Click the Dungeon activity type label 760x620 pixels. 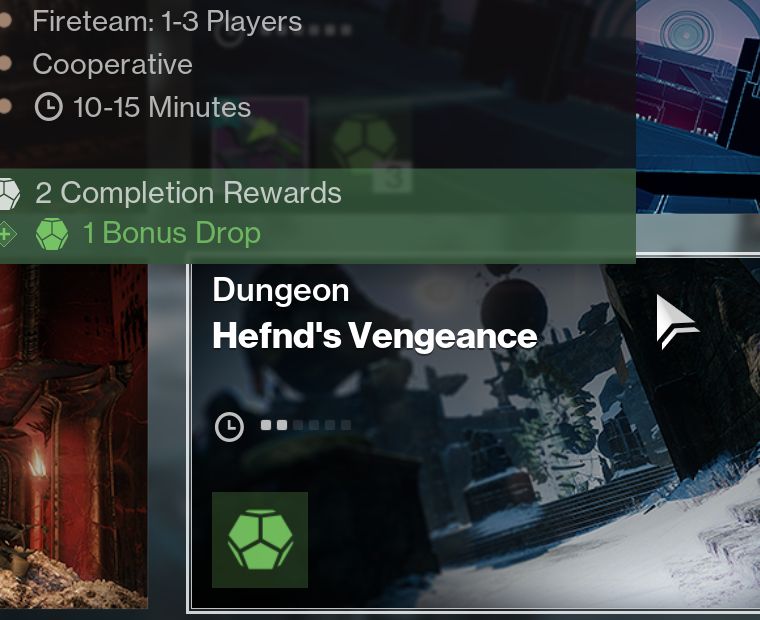tap(281, 291)
